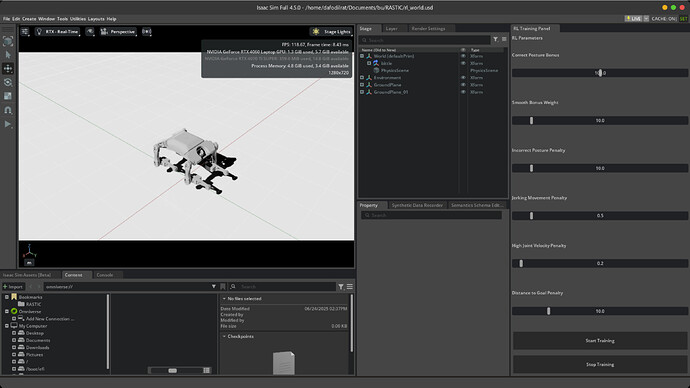The height and width of the screenshot is (388, 690).
Task: Click the selection arrow tool
Action: (8, 55)
